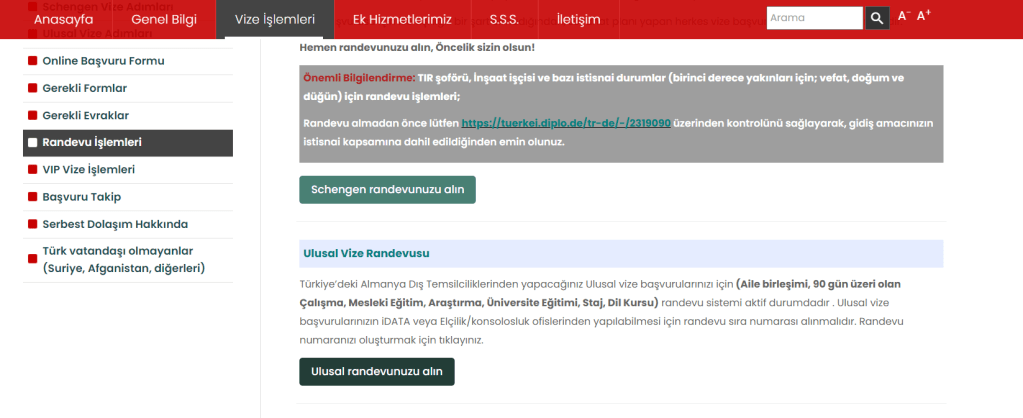The height and width of the screenshot is (418, 1023).
Task: Expand the Vize İşlemleri menu
Action: (x=275, y=19)
